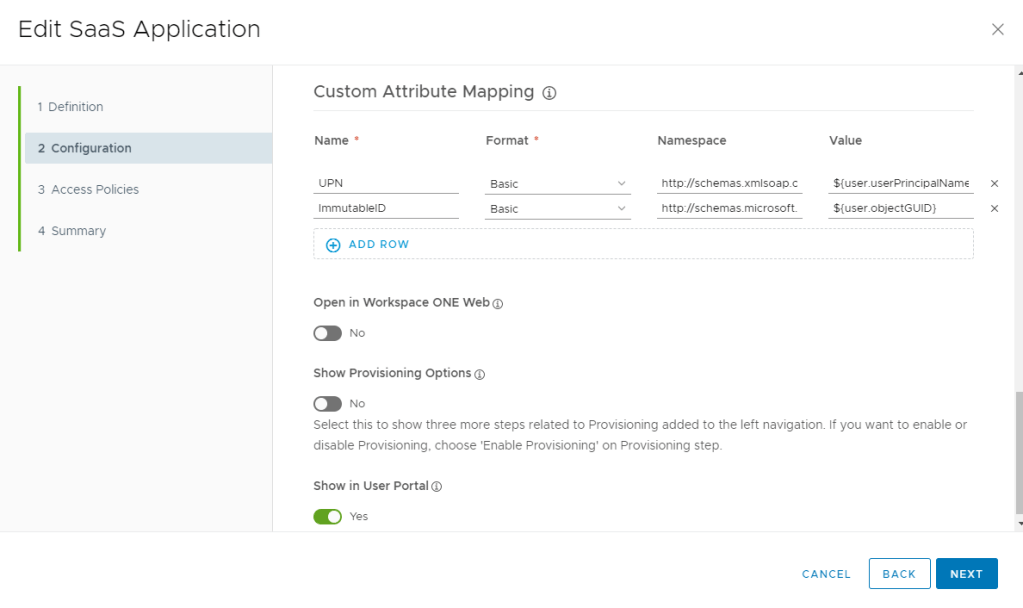This screenshot has height=608, width=1023.
Task: Open the Access Policies step
Action: 88,190
